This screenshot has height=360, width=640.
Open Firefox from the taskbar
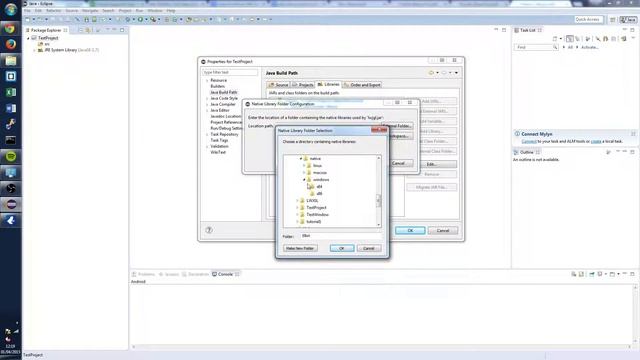[11, 44]
